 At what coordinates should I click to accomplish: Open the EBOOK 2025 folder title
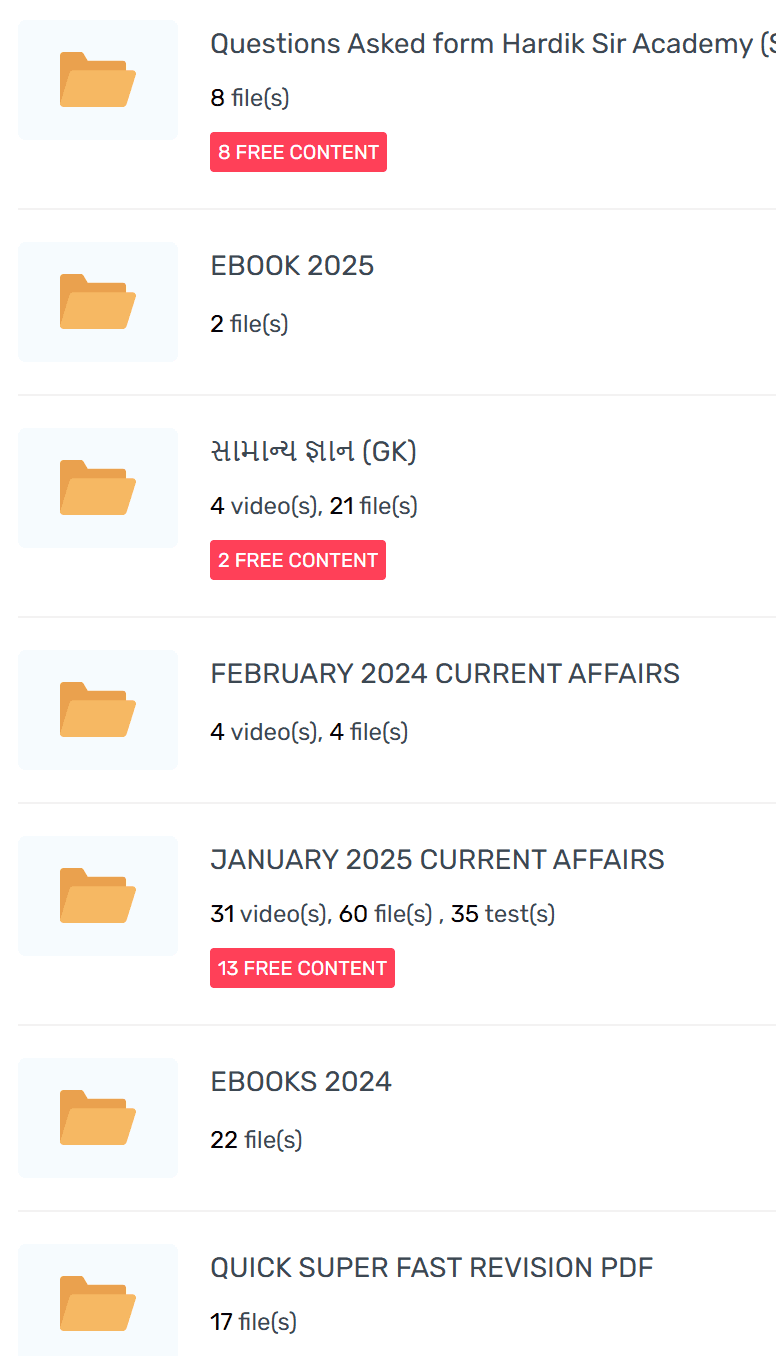pyautogui.click(x=292, y=266)
